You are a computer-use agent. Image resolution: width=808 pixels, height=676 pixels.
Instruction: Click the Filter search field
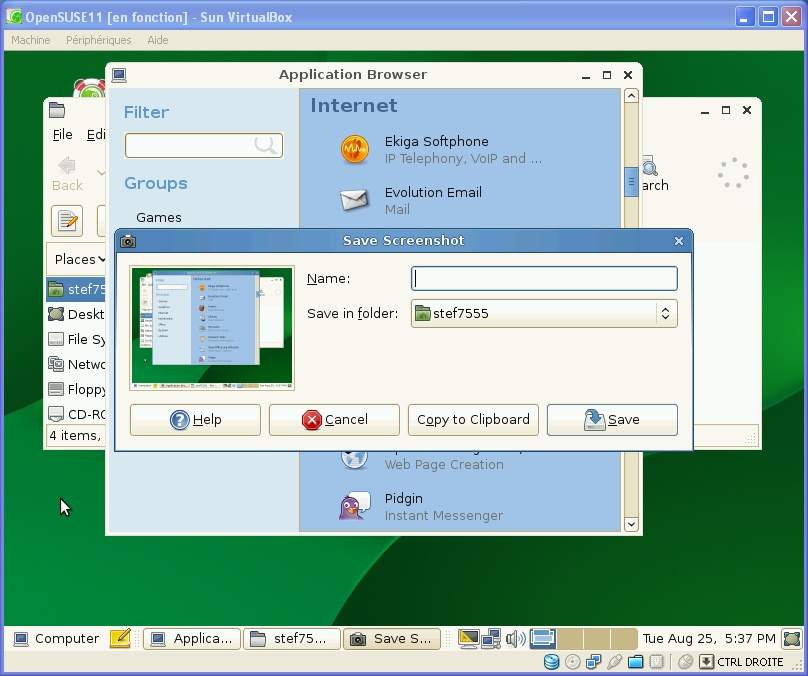[x=204, y=145]
